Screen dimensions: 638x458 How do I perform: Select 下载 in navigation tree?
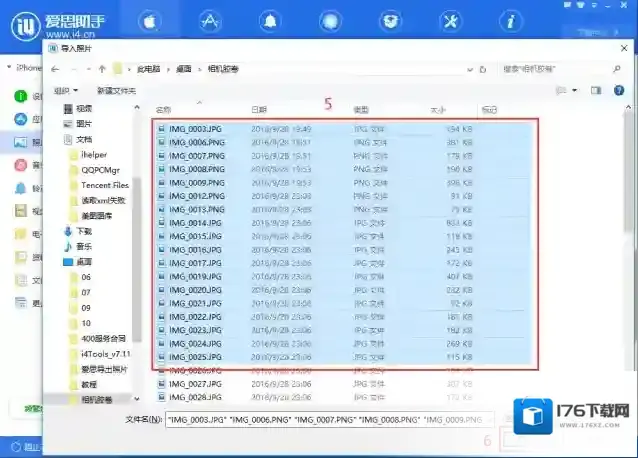pos(78,231)
